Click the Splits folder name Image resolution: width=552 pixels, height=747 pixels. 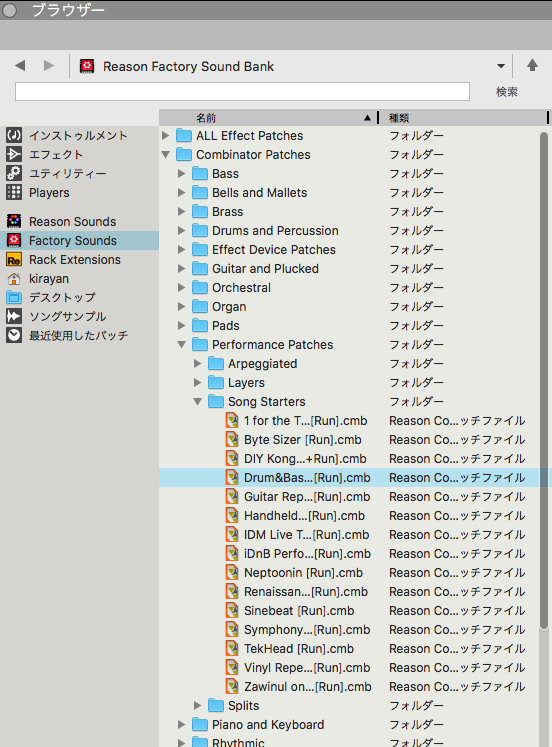[x=243, y=706]
